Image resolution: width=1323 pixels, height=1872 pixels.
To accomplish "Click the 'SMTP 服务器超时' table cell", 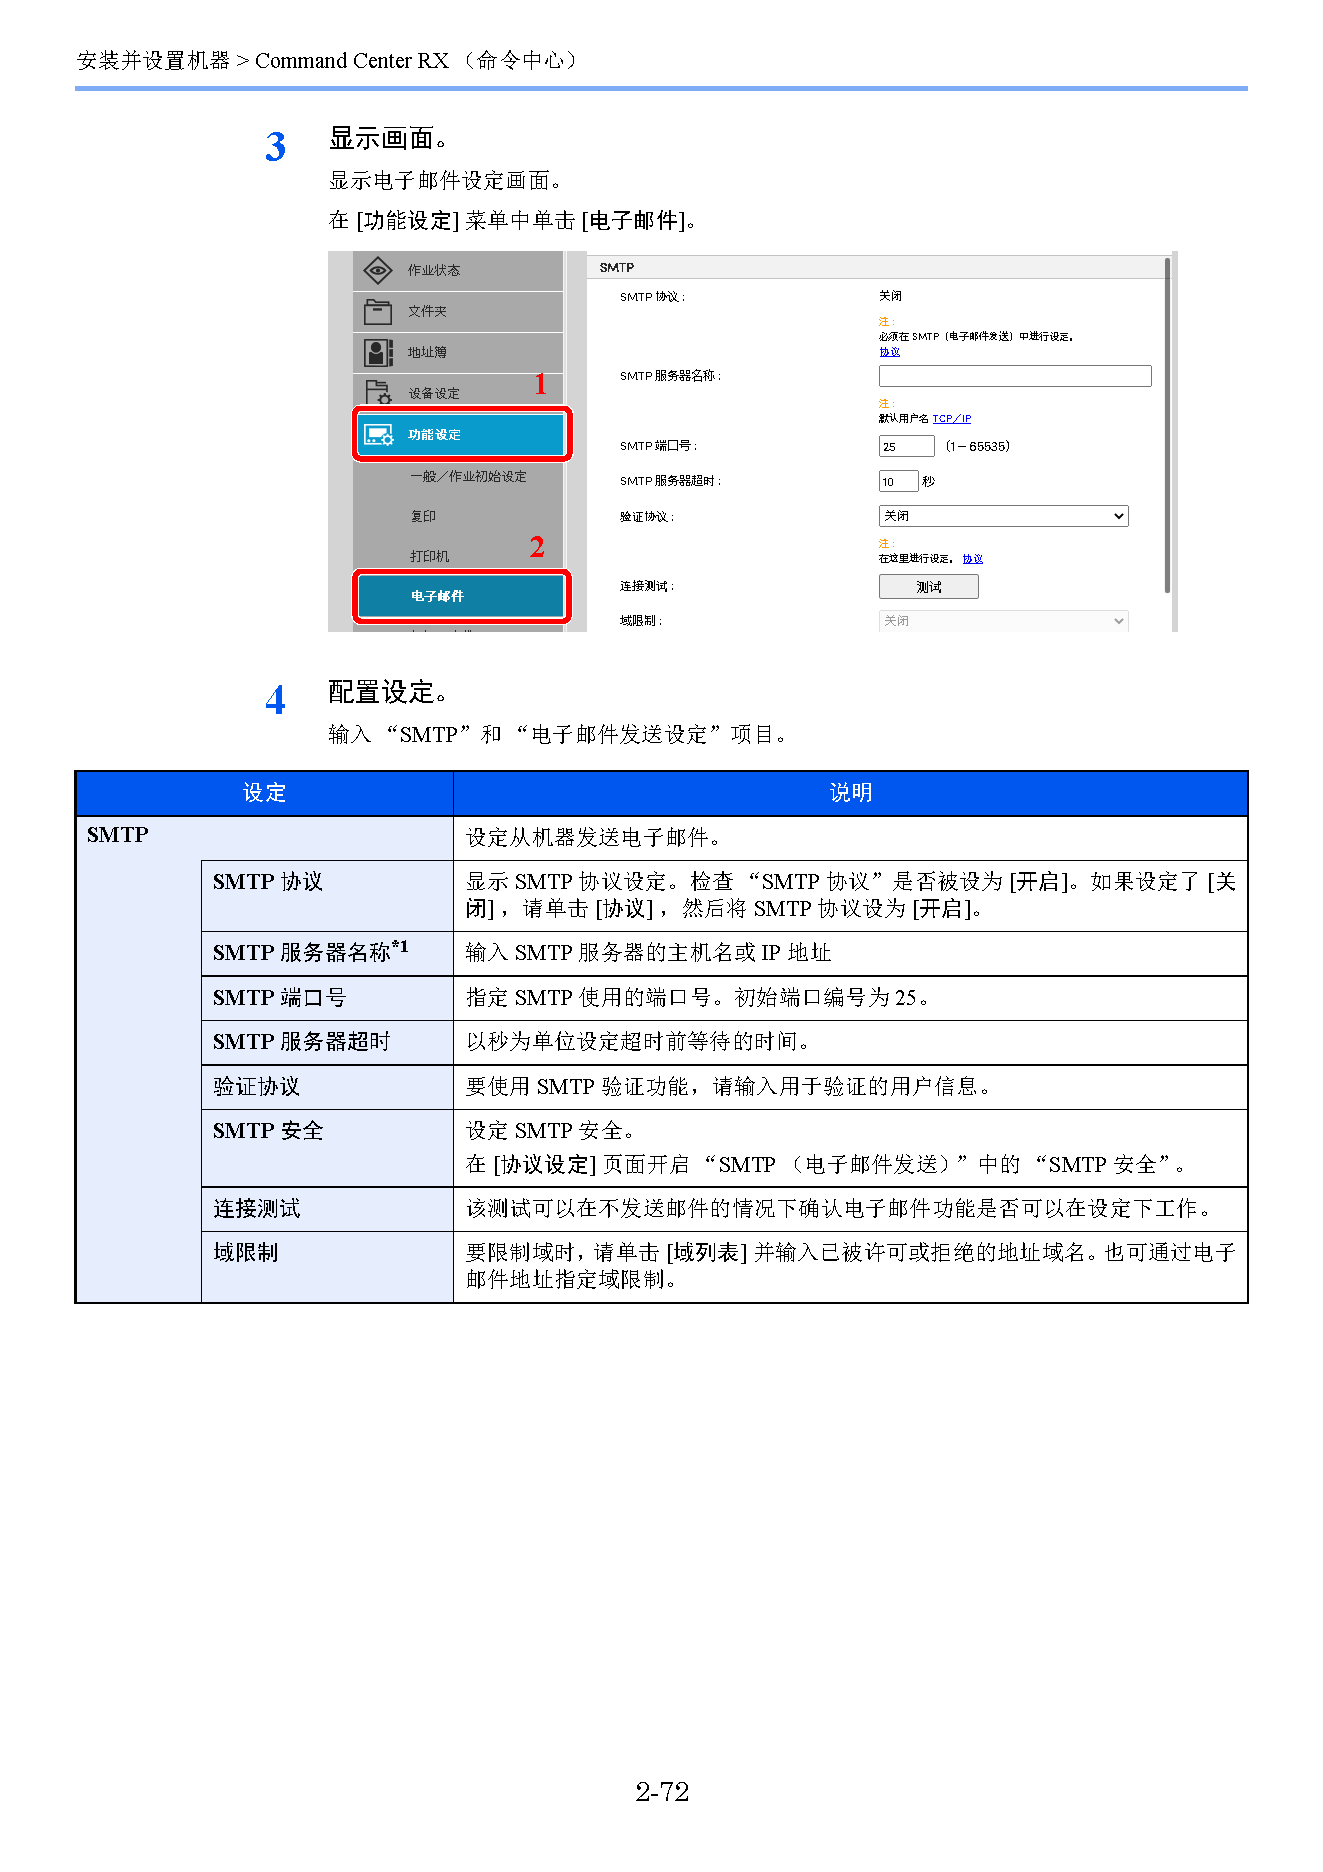I will (x=327, y=1042).
